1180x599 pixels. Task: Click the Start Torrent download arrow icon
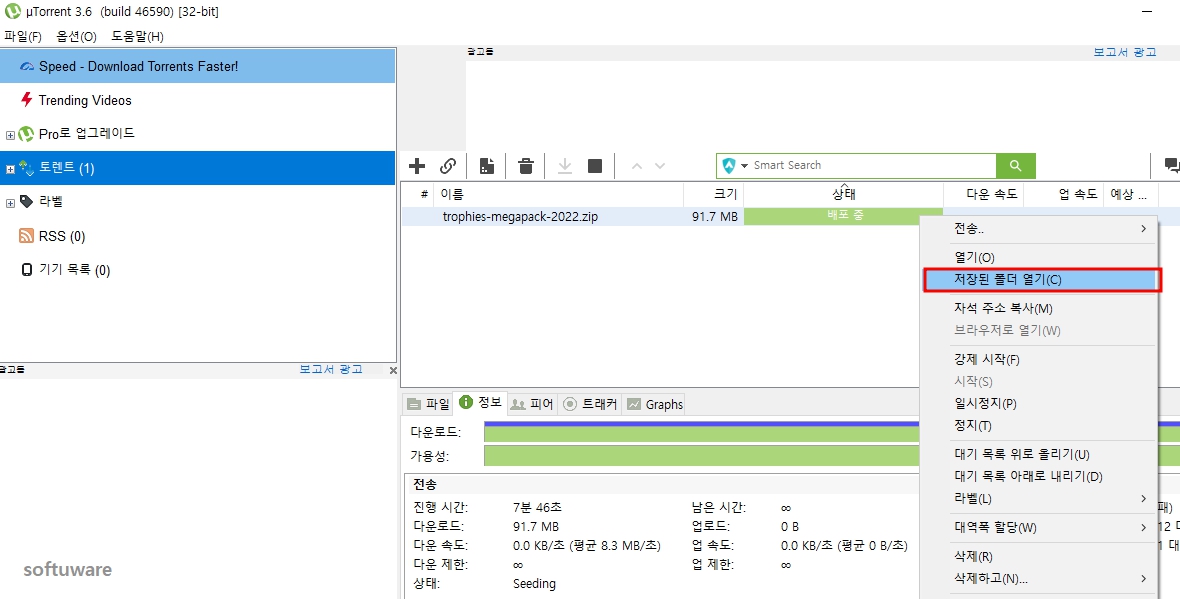(564, 166)
